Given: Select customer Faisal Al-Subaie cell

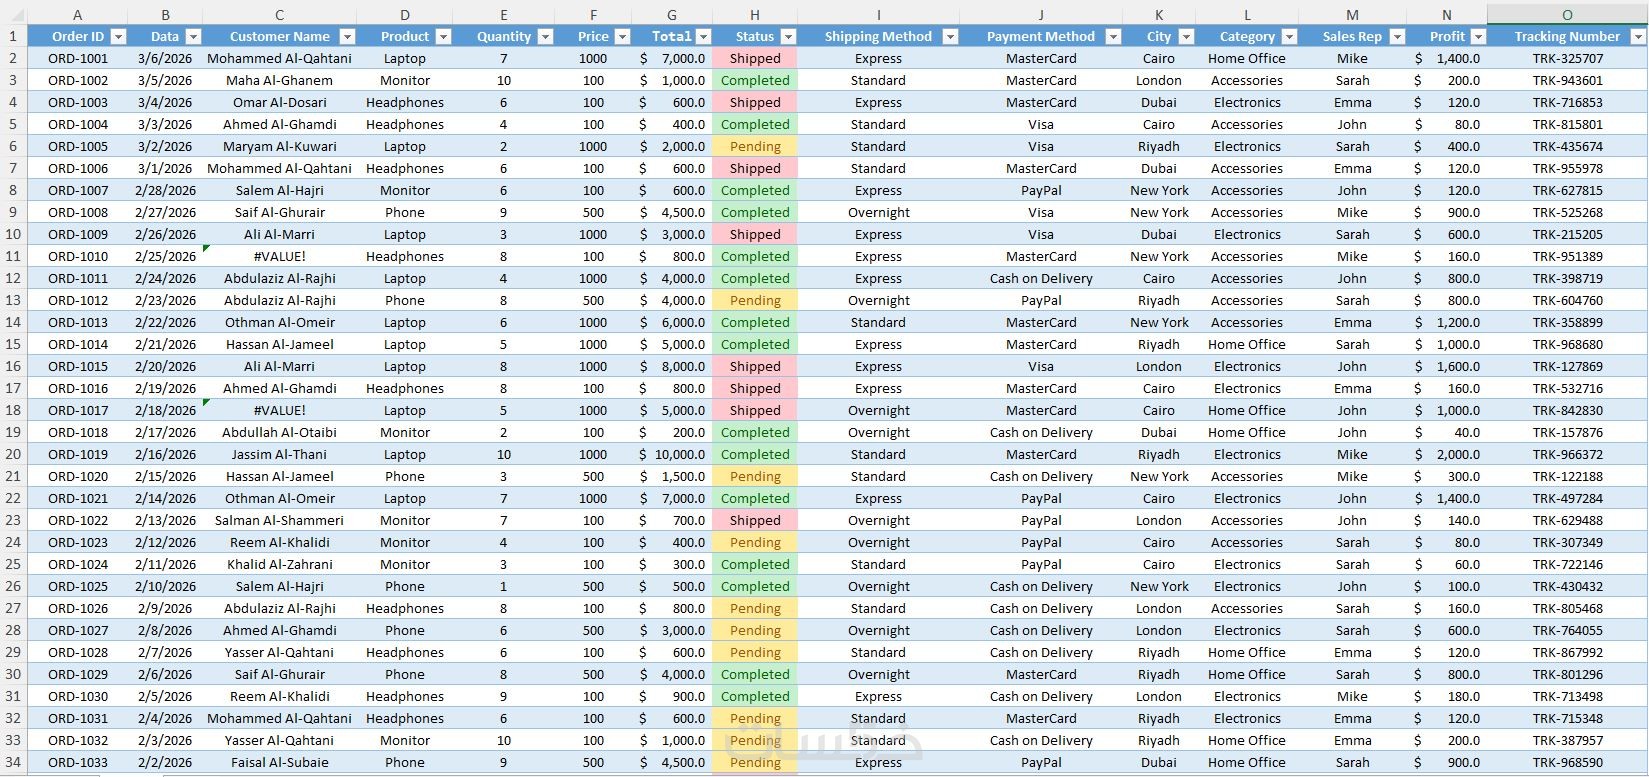Looking at the screenshot, I should [279, 762].
